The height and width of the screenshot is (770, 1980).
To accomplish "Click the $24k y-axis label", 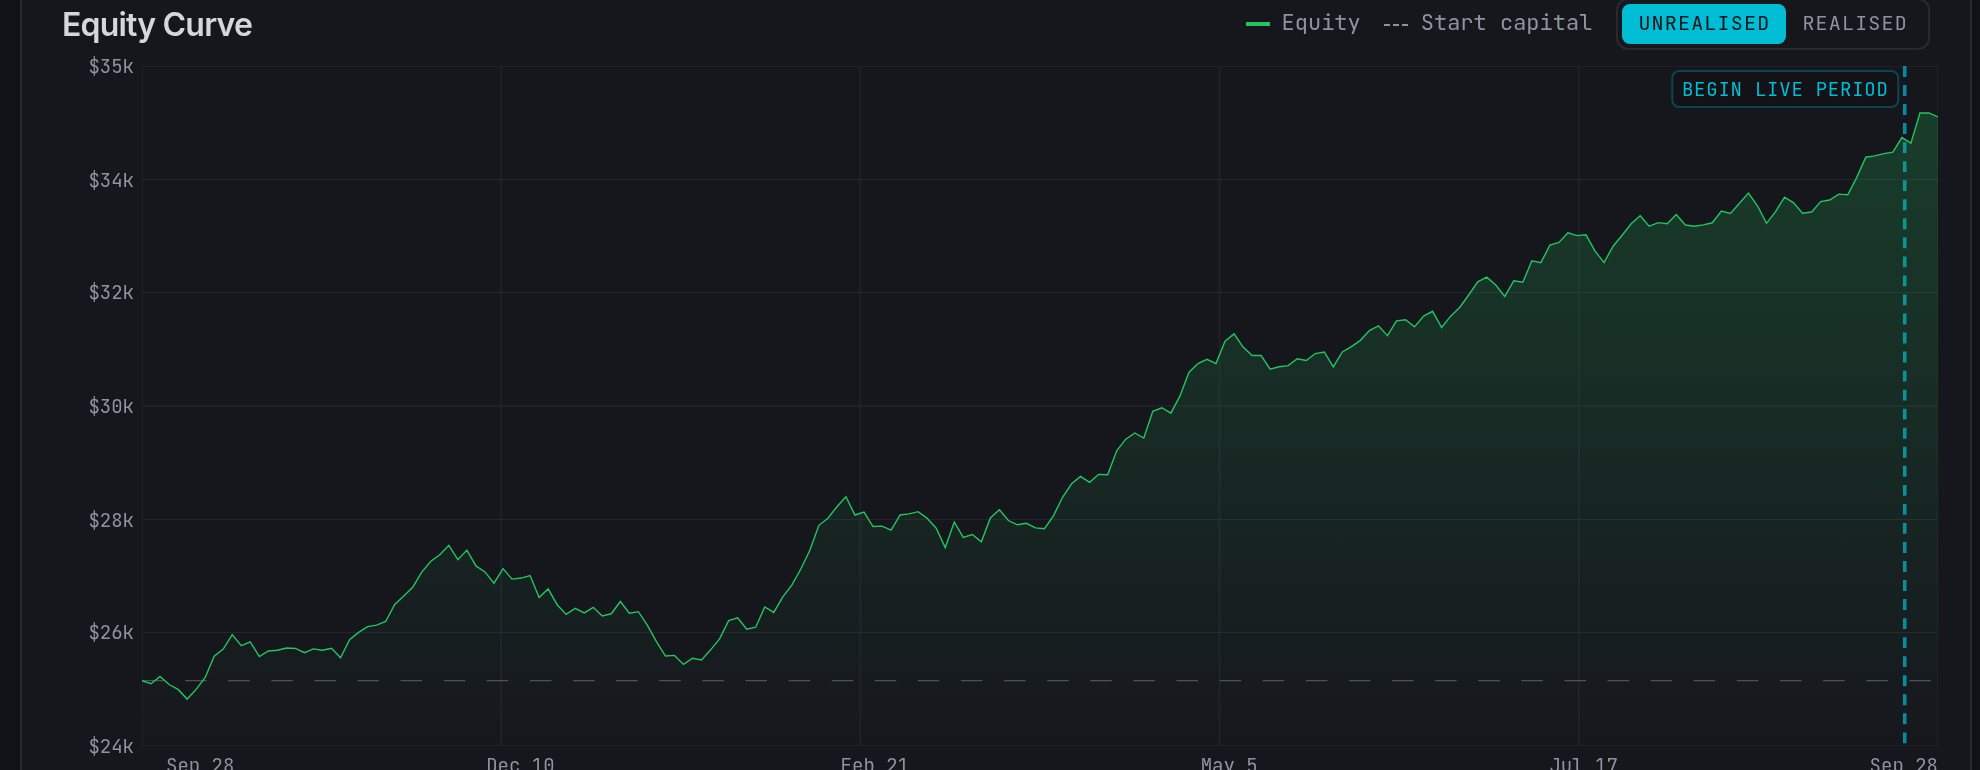I will [111, 746].
